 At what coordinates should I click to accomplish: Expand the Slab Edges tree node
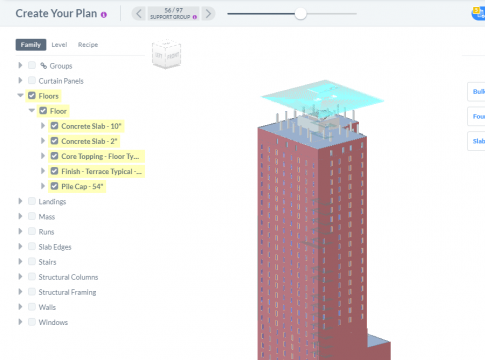(x=20, y=246)
